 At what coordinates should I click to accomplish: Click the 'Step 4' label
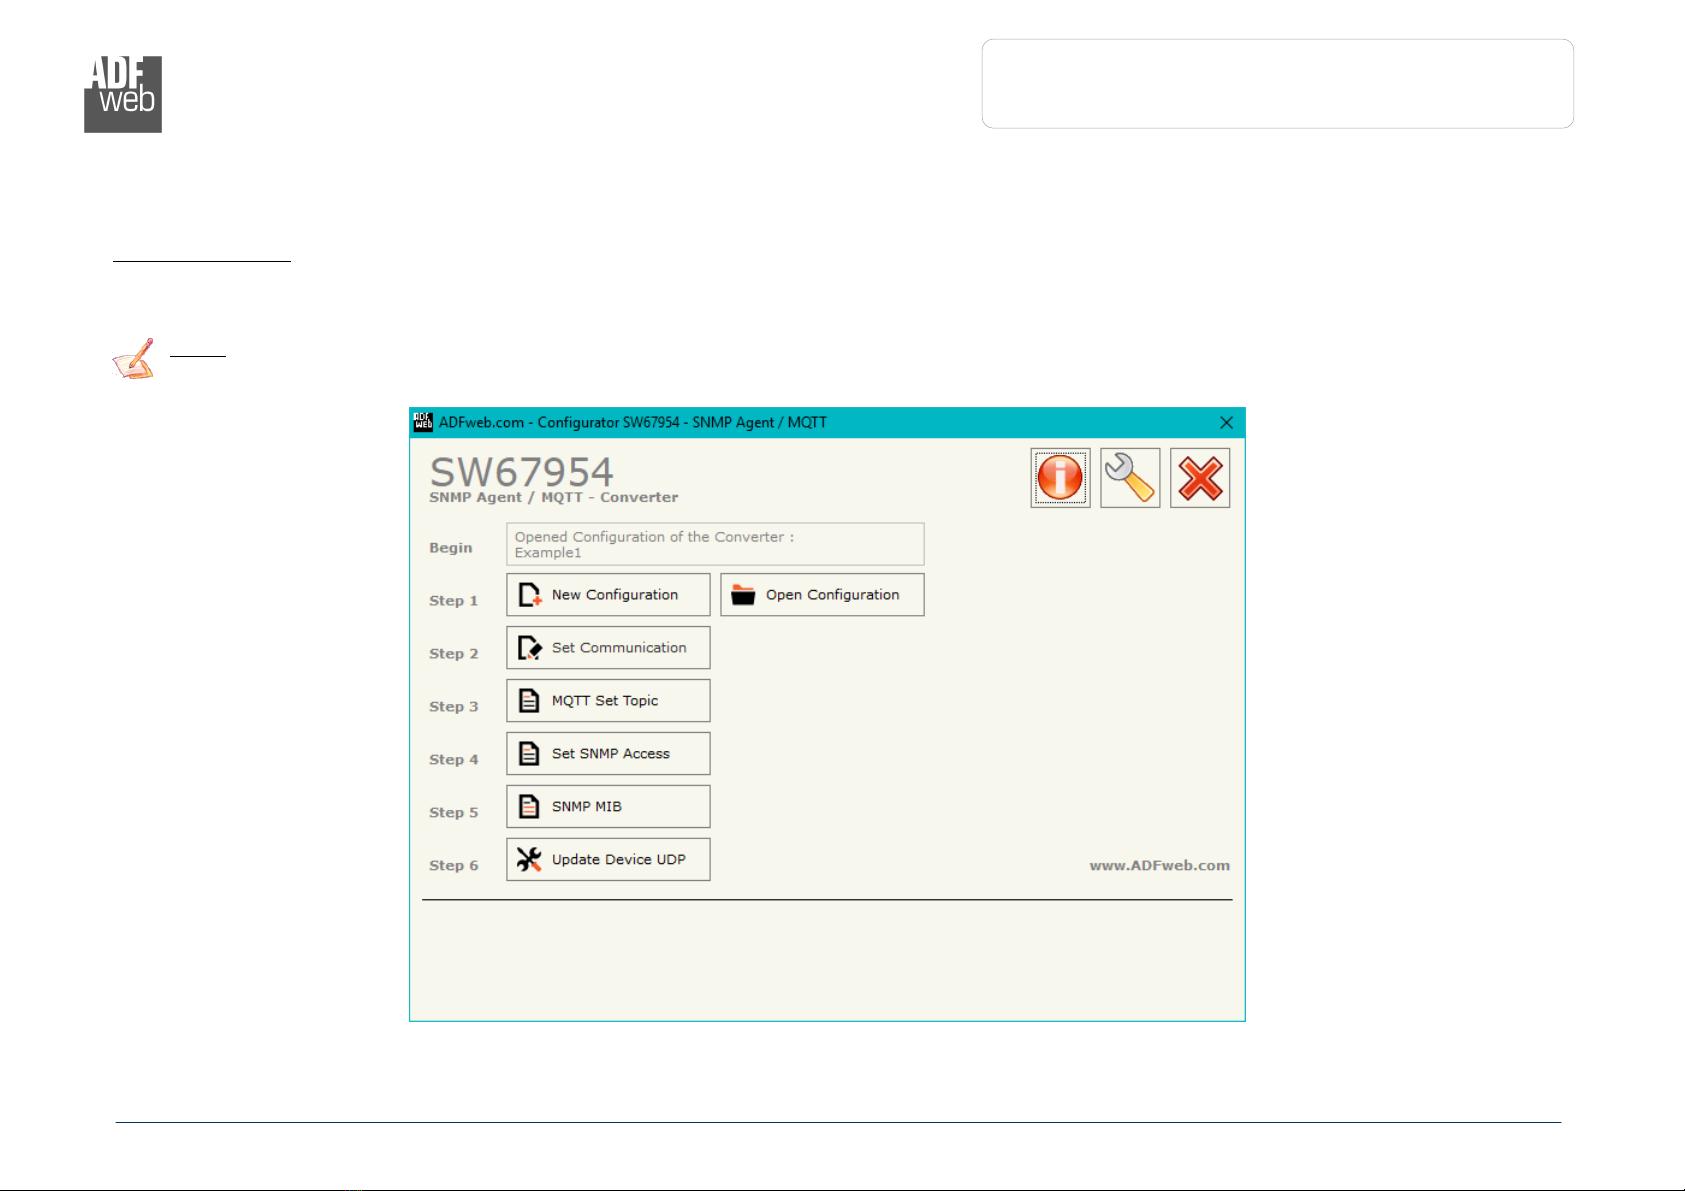(454, 760)
